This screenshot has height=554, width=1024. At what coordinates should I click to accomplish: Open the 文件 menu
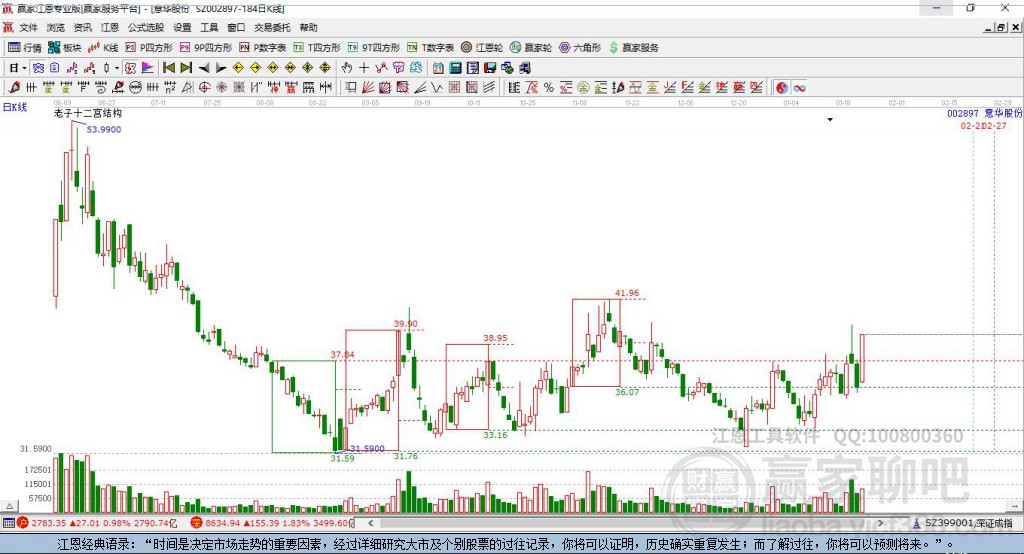pos(28,27)
